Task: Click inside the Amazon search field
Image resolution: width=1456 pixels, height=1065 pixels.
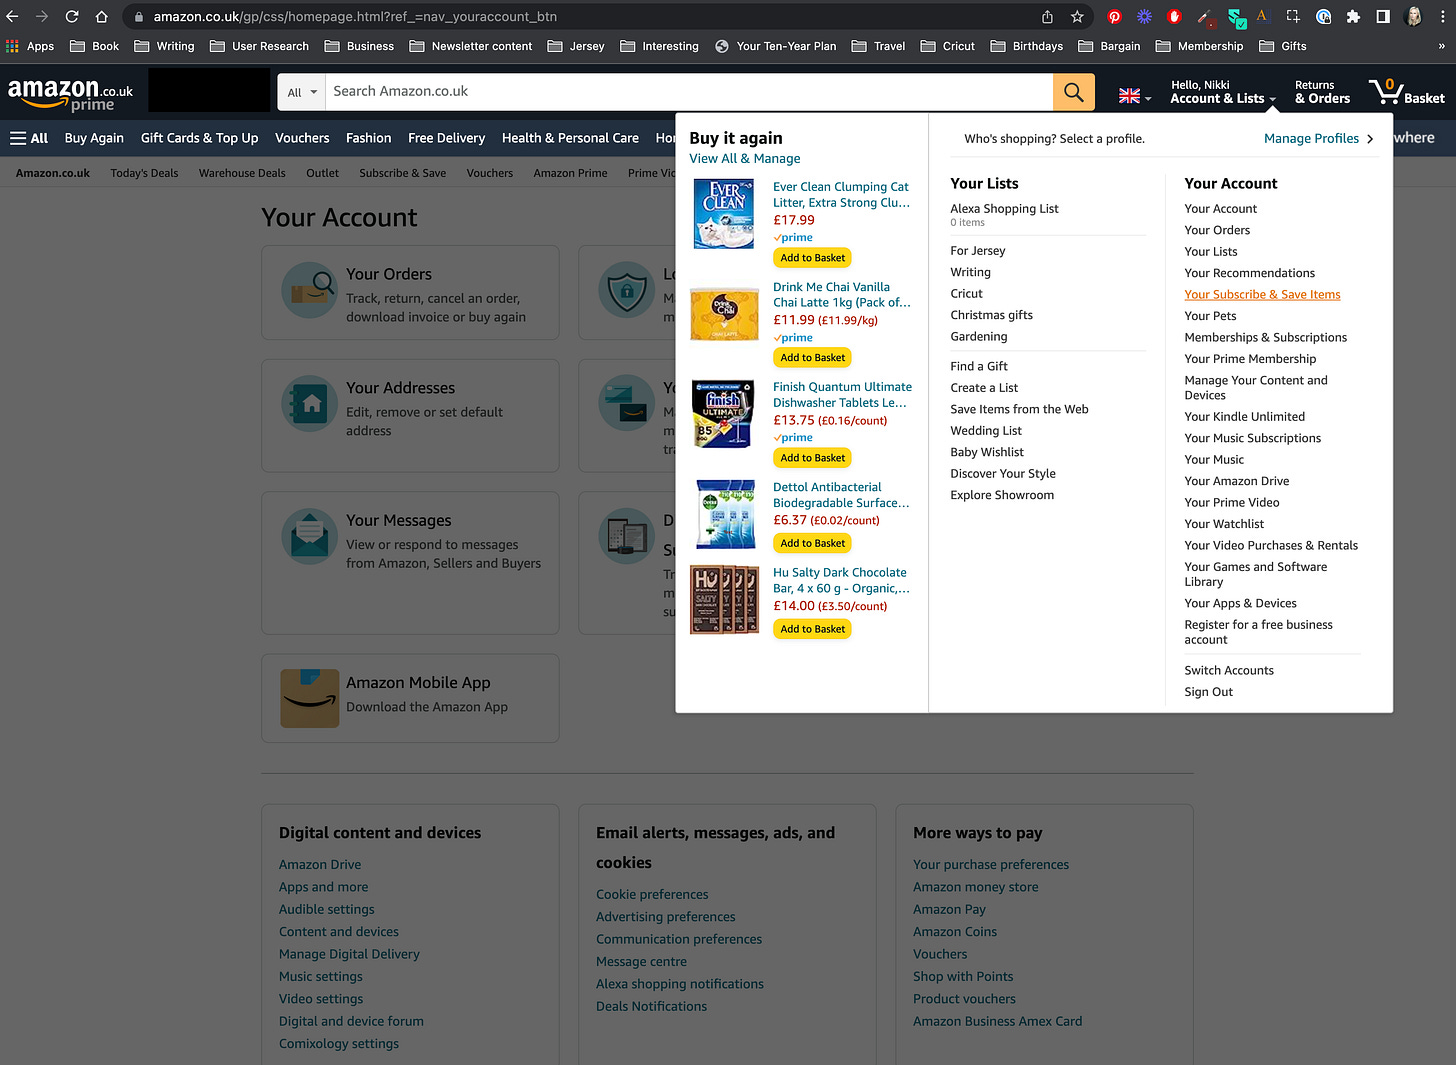Action: point(690,92)
